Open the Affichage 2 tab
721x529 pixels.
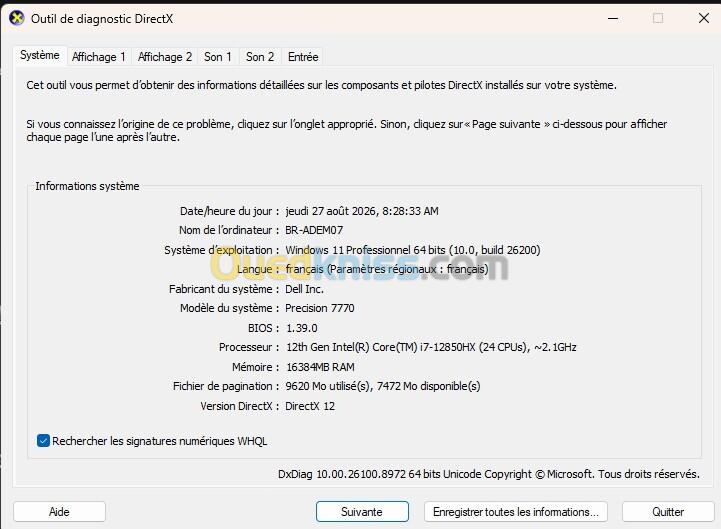[165, 57]
